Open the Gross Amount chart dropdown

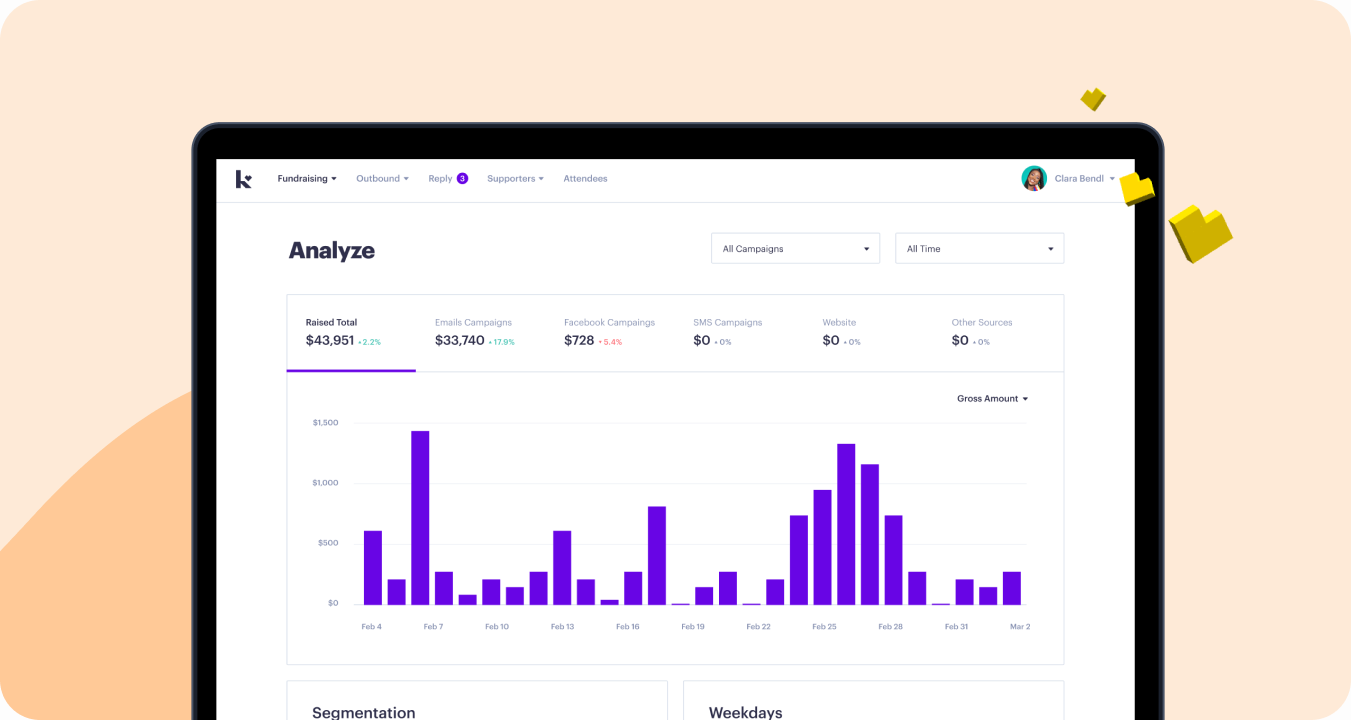992,399
